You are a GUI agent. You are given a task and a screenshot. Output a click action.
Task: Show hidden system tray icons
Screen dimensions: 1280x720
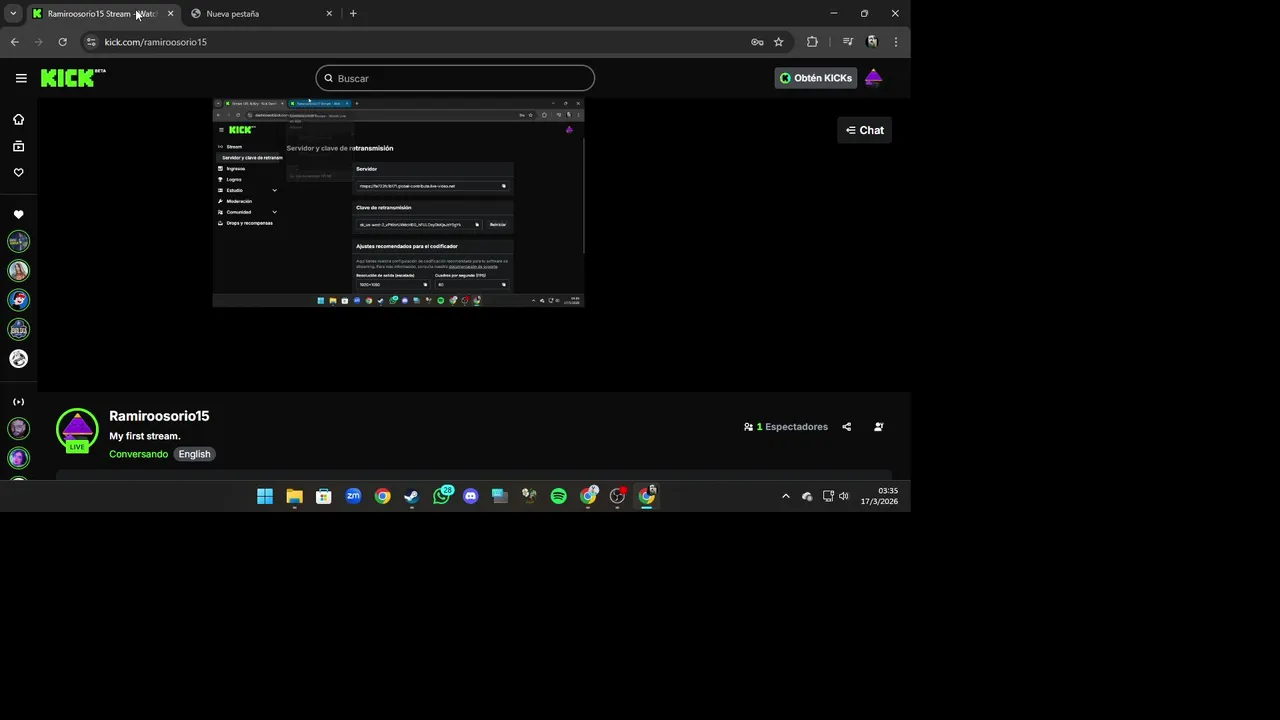[x=785, y=496]
